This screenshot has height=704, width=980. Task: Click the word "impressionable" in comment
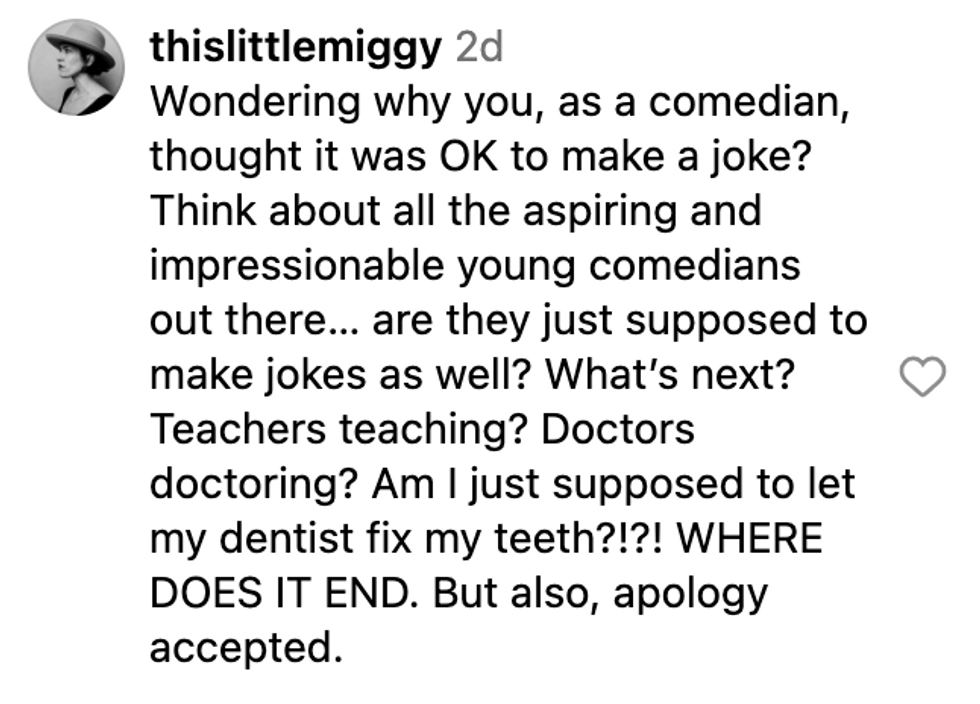(298, 266)
